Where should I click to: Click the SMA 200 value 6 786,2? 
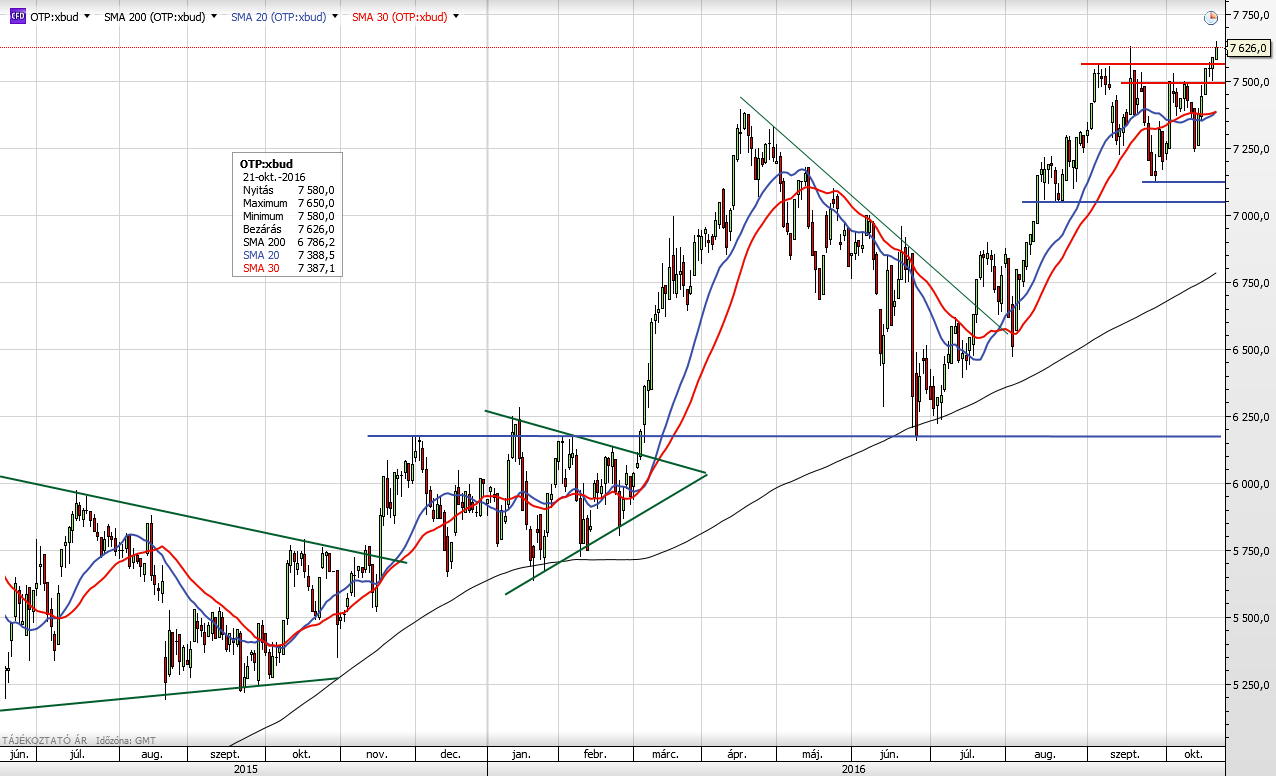tap(315, 242)
